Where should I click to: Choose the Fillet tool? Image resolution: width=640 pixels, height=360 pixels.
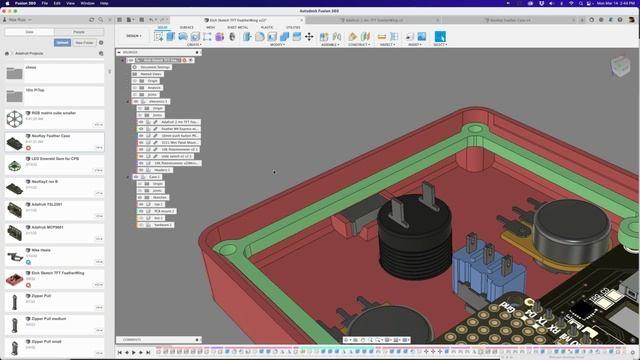coord(260,37)
